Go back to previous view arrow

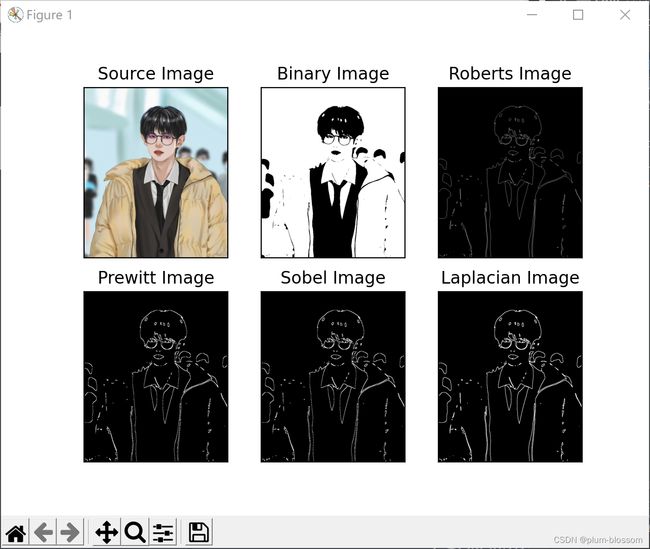click(x=44, y=532)
